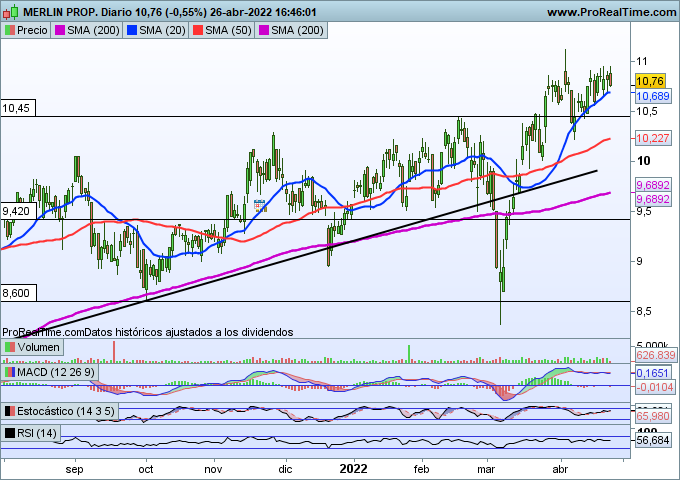Image resolution: width=680 pixels, height=480 pixels.
Task: Click the first SMA (200) legend label
Action: (93, 30)
